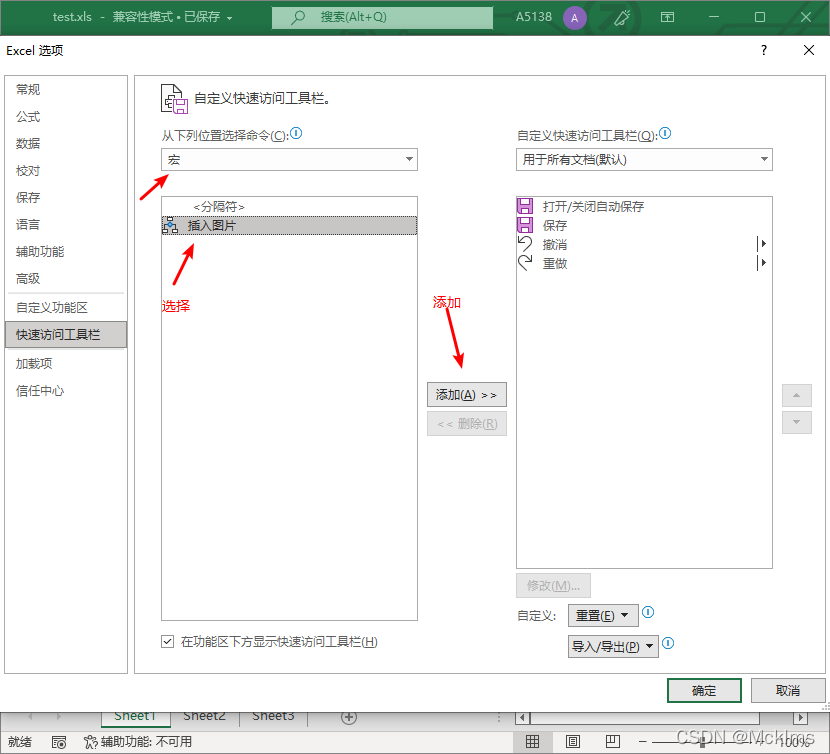The height and width of the screenshot is (754, 830).
Task: Click the purple 保存 disk icon
Action: [525, 225]
